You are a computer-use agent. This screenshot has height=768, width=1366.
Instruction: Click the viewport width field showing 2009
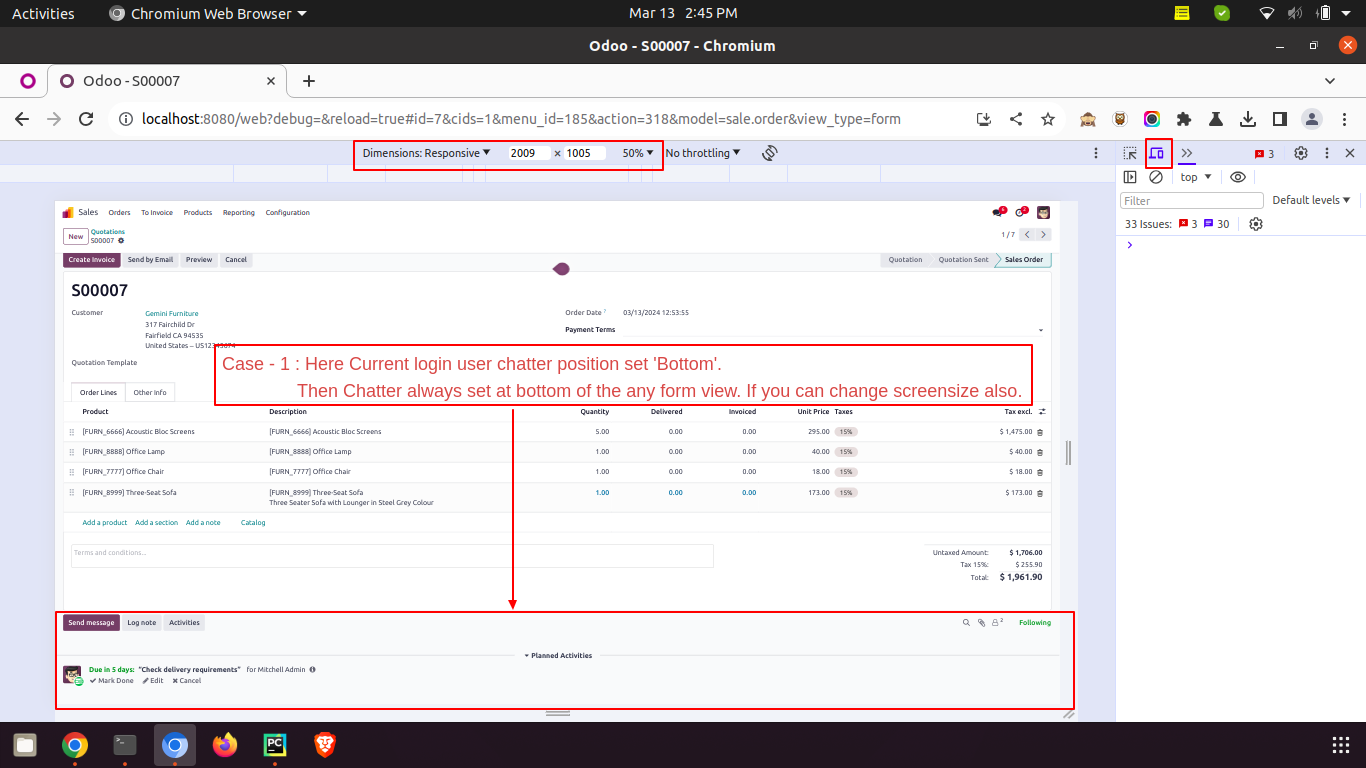(529, 153)
